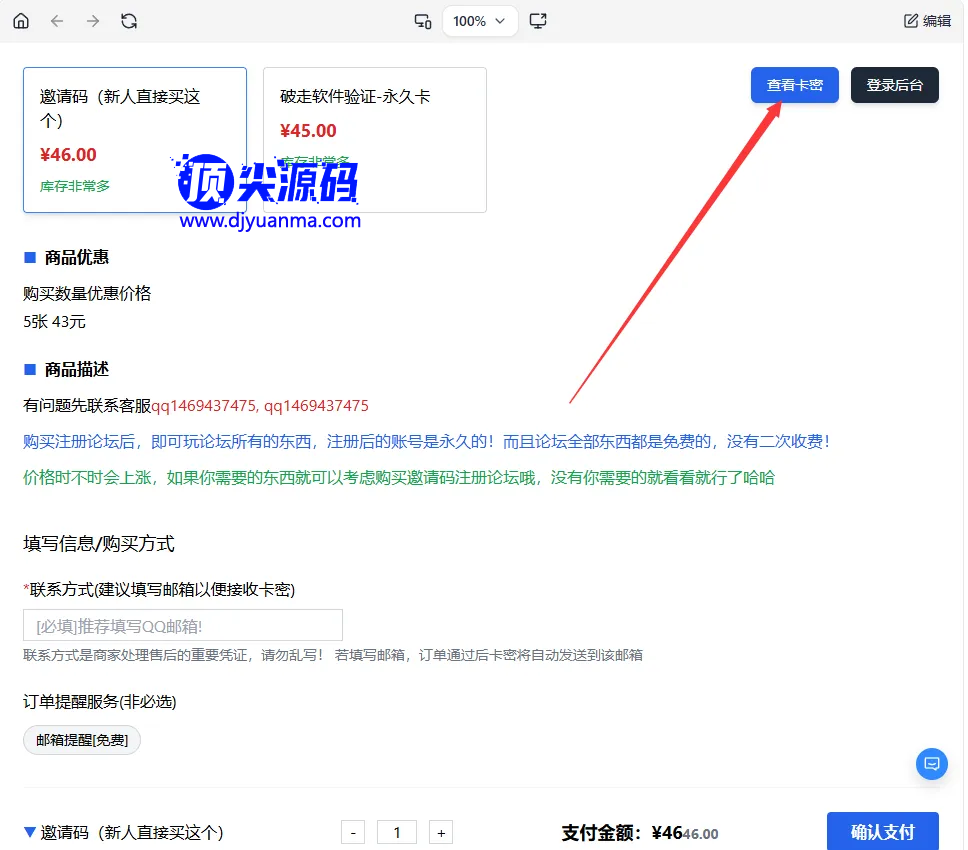Click the 查看卡密 button
The height and width of the screenshot is (850, 968).
(795, 85)
